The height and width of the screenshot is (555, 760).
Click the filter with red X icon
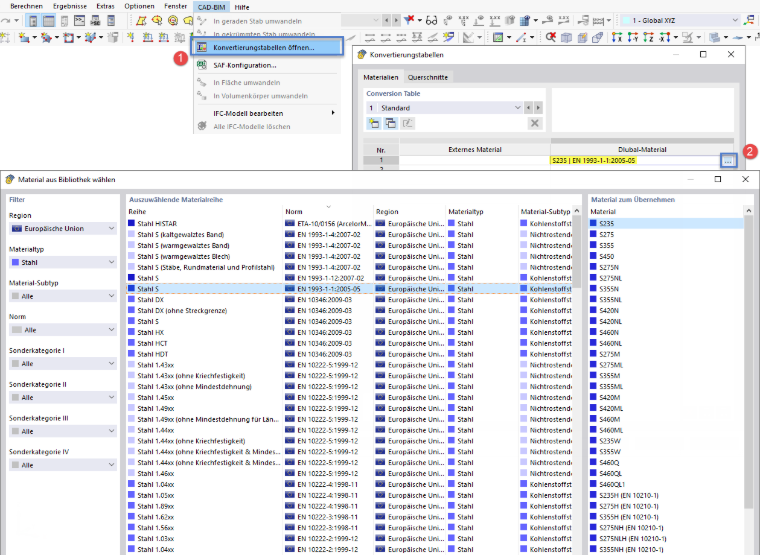click(410, 20)
